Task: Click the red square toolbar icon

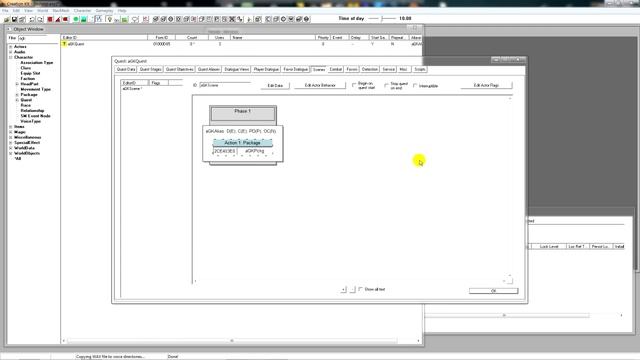Action: [50, 19]
